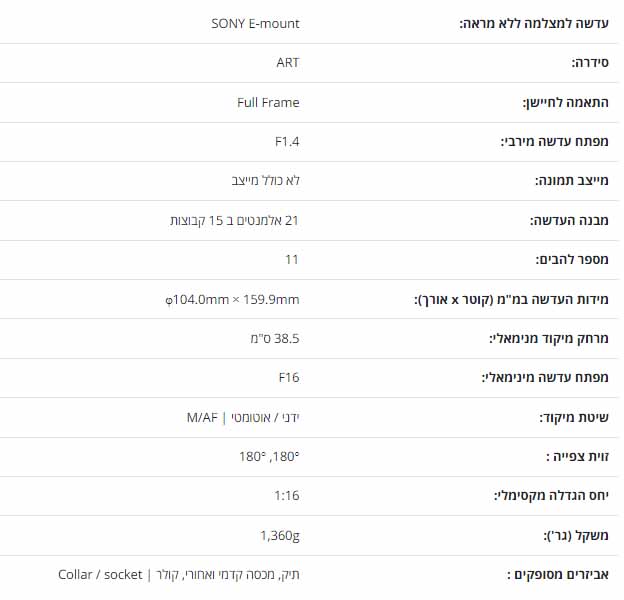Select the φ104.0mm × 159.9mm dimensions text
Image resolution: width=624 pixels, height=600 pixels.
232,299
